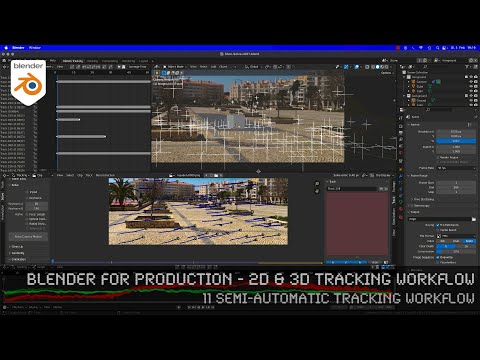Open the Stabilization sidebar tab
The image size is (480, 360).
394,217
